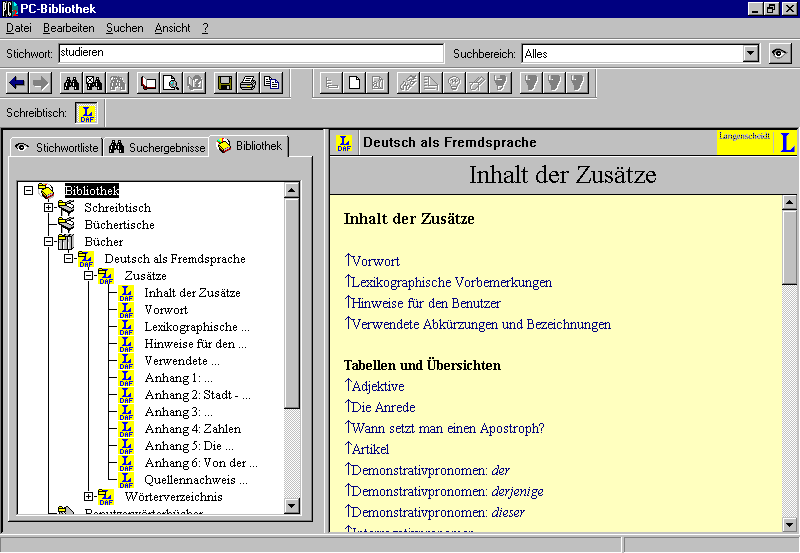800x553 pixels.
Task: Click the blue back arrow in toolbar
Action: pos(17,83)
